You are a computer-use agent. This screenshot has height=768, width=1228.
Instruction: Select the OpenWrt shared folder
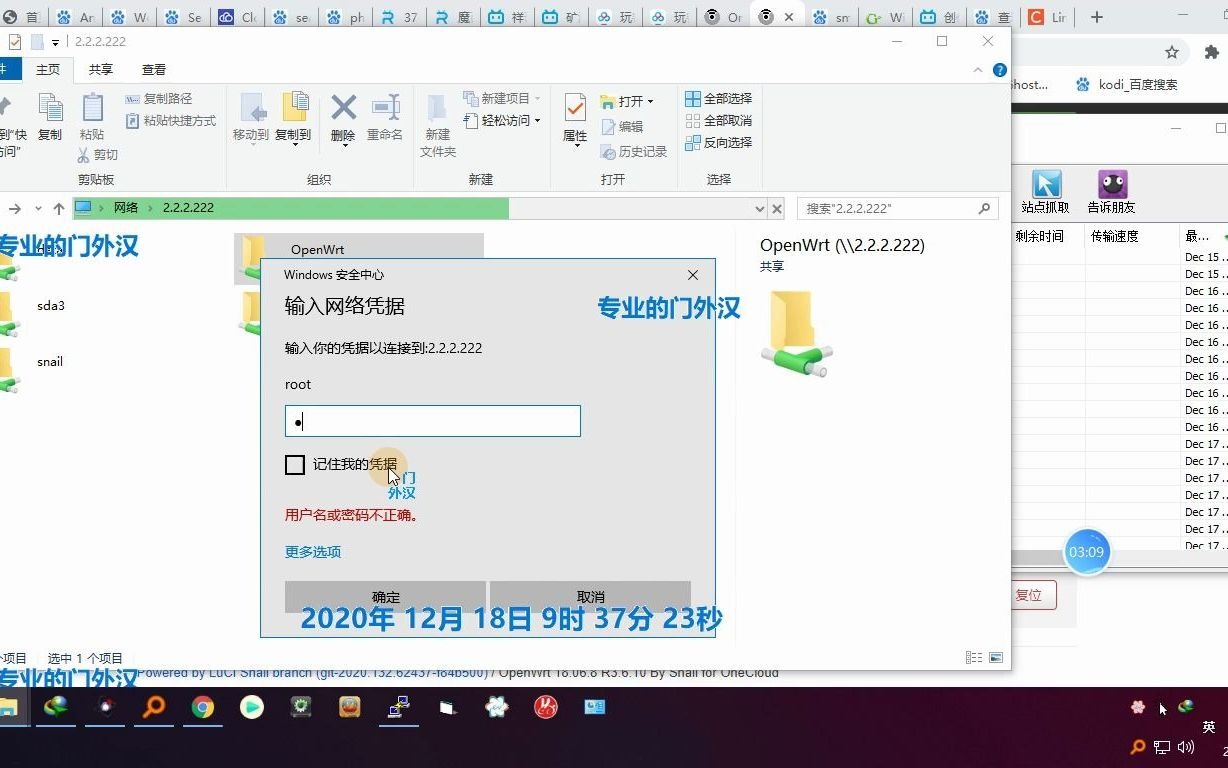click(x=359, y=259)
